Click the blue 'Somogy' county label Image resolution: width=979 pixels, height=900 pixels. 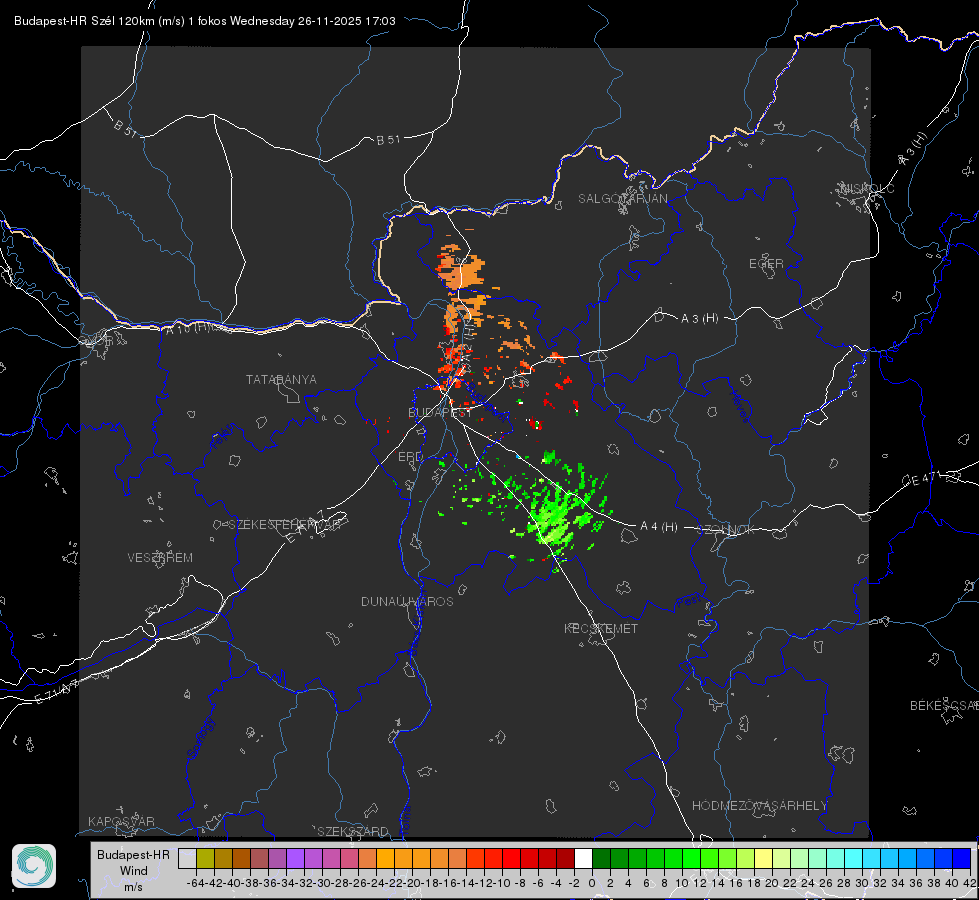coord(200,737)
